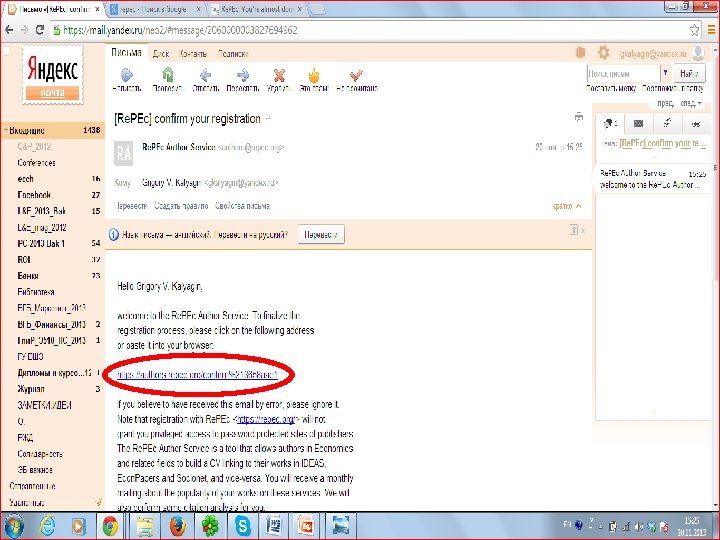Click the volume icon in system tray

(x=638, y=527)
